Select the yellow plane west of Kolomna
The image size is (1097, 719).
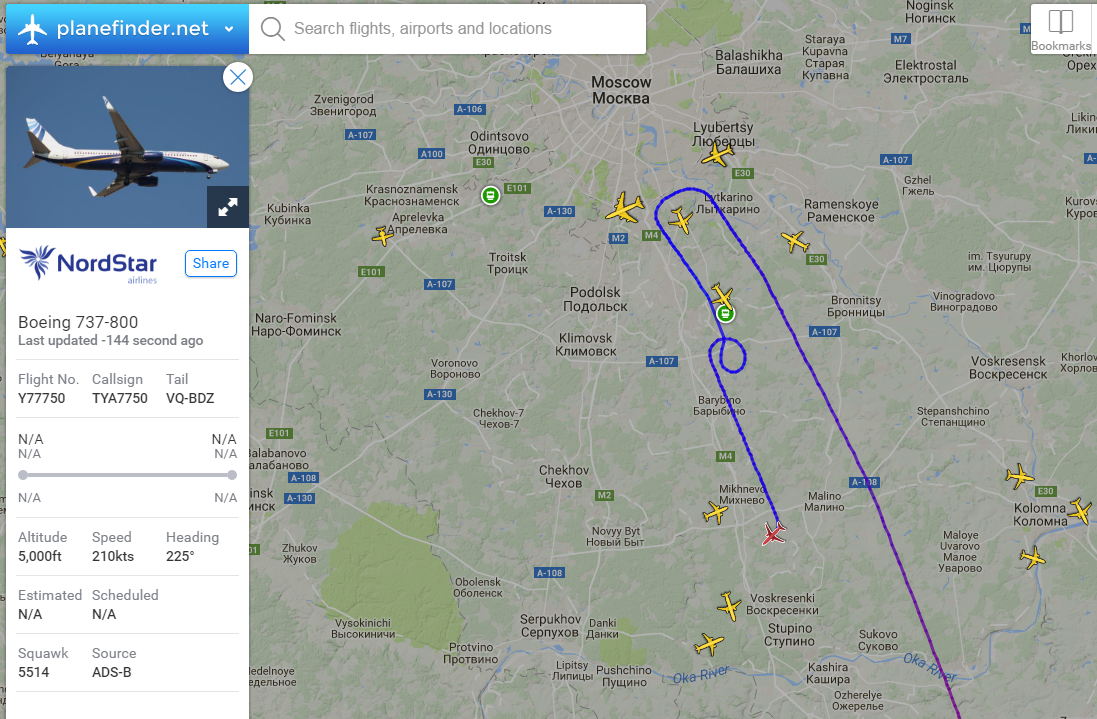(1019, 476)
